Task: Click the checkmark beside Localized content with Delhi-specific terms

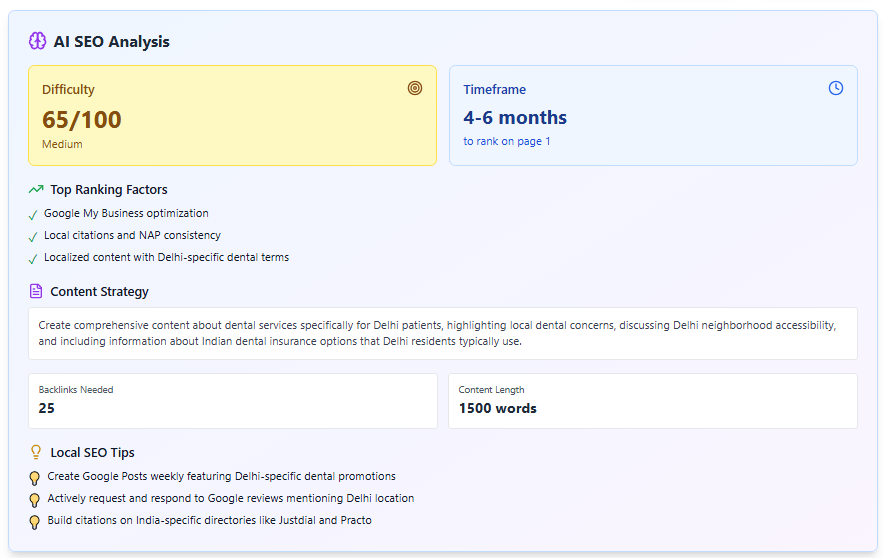Action: 33,259
